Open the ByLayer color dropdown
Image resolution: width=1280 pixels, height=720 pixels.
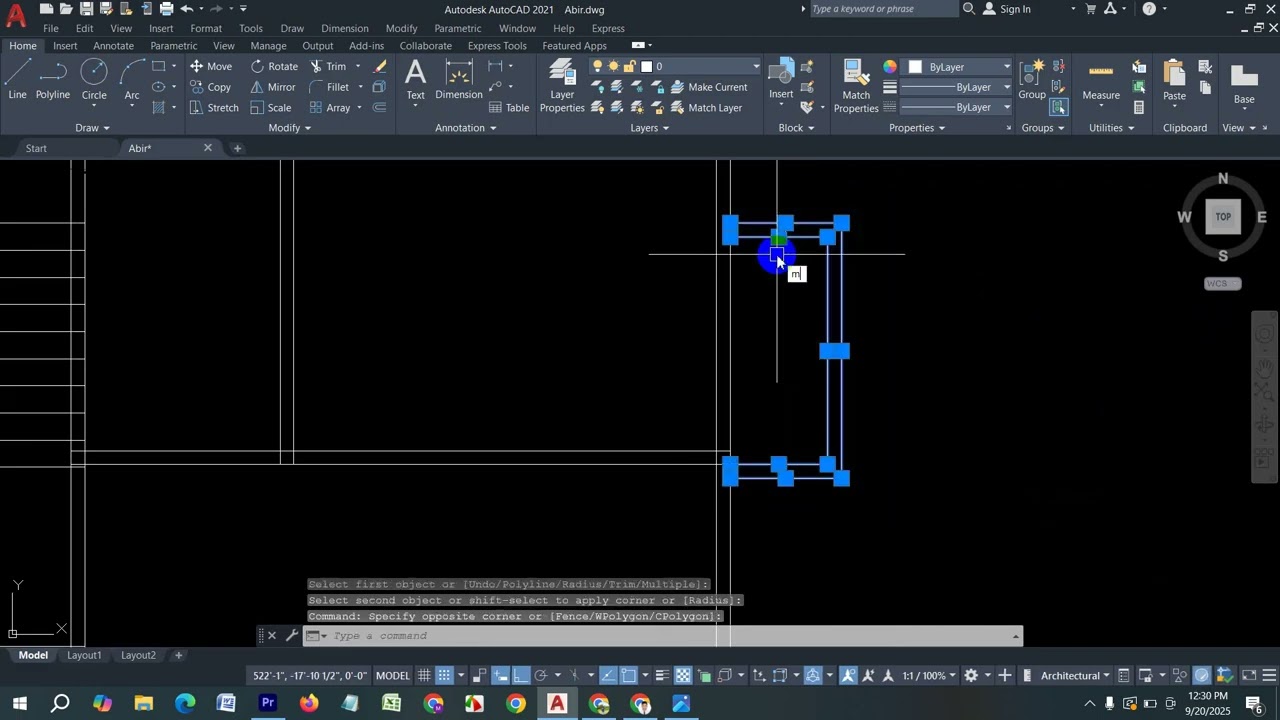[960, 67]
